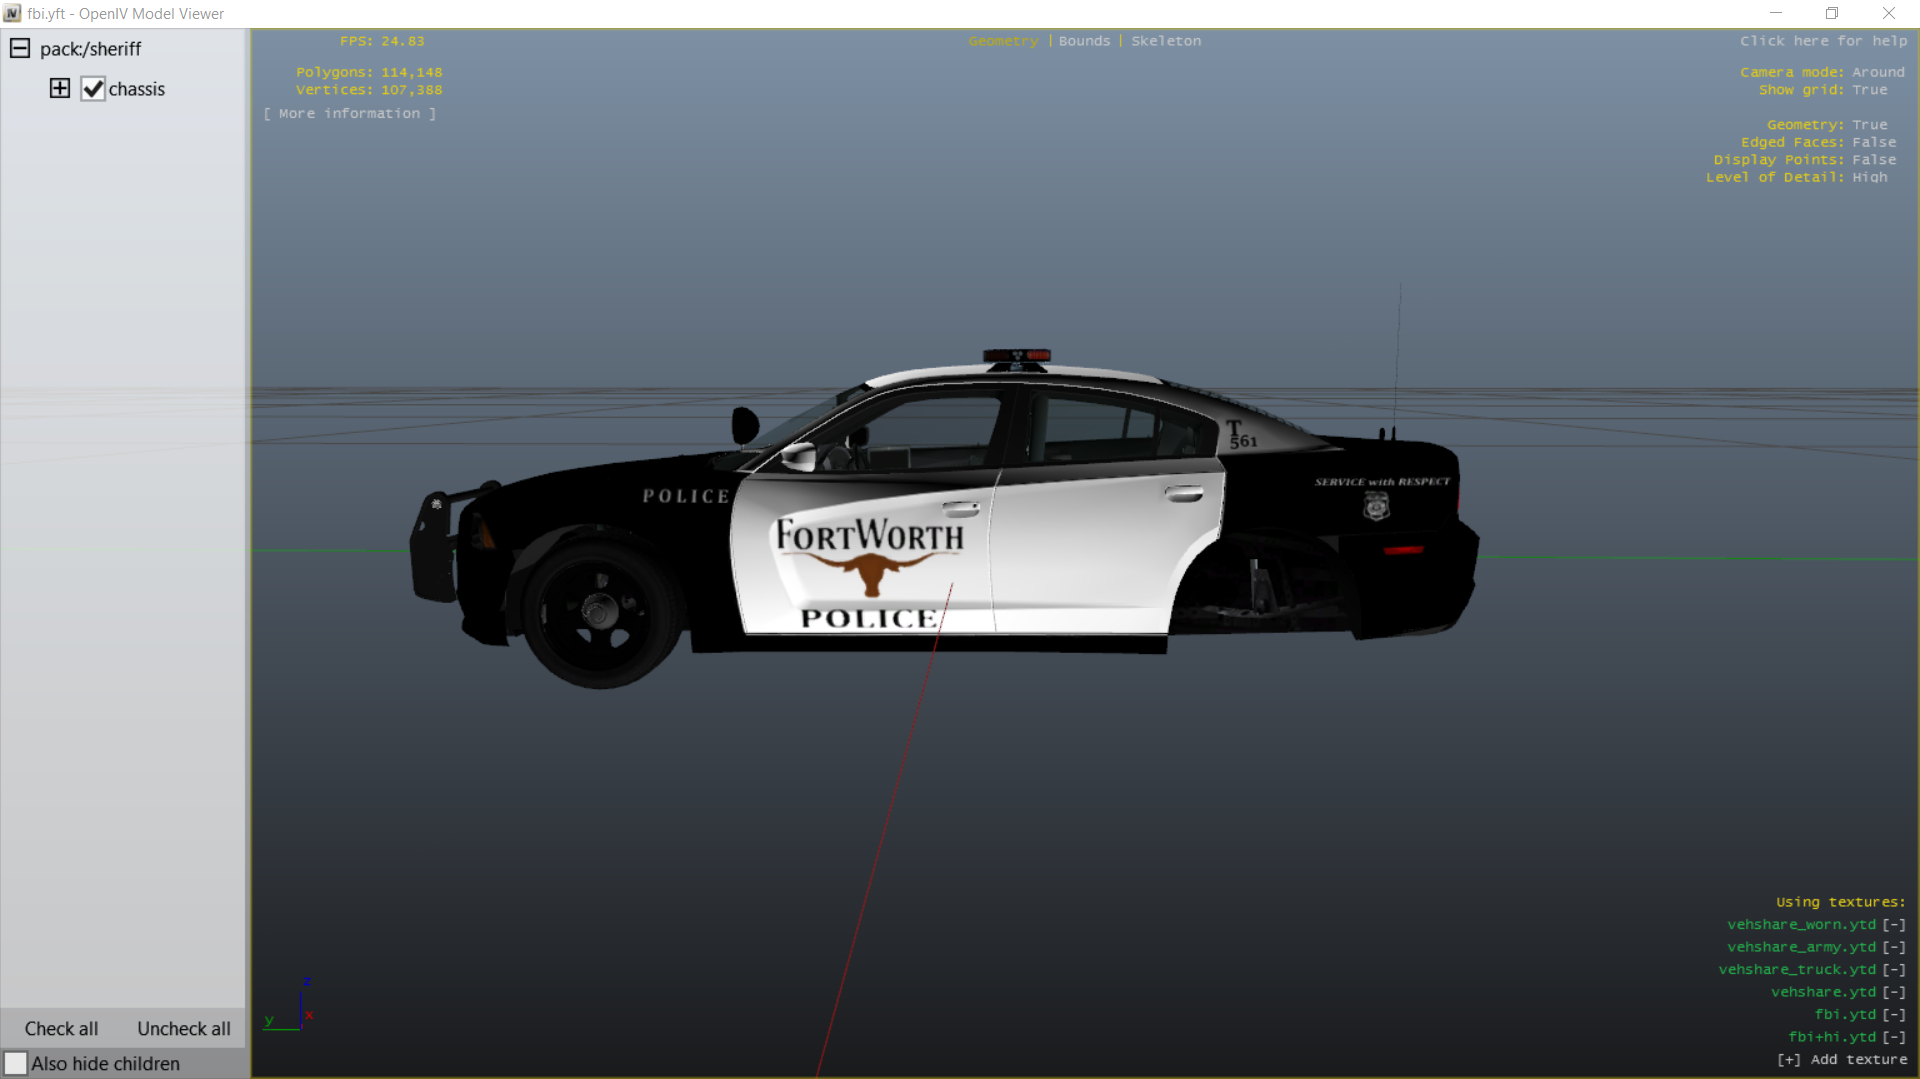Toggle the Show grid True value
Viewport: 1920px width, 1079px height.
[x=1869, y=90]
